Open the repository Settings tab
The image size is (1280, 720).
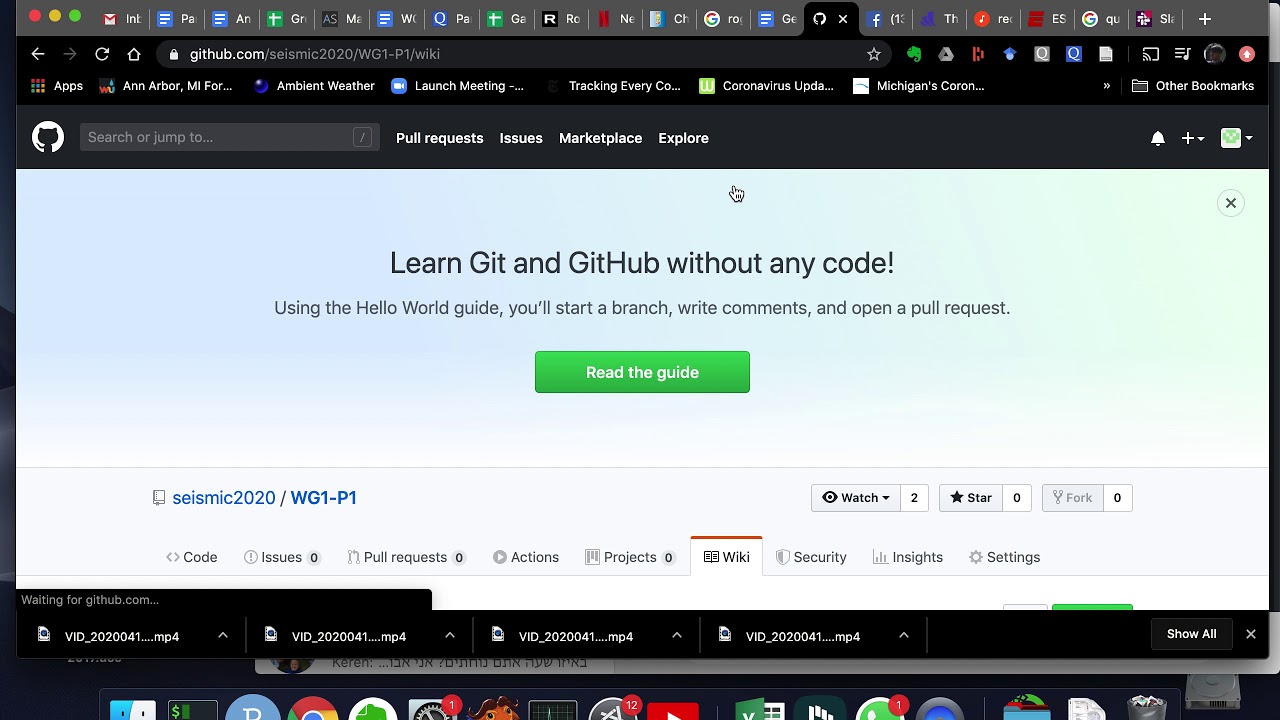1004,557
